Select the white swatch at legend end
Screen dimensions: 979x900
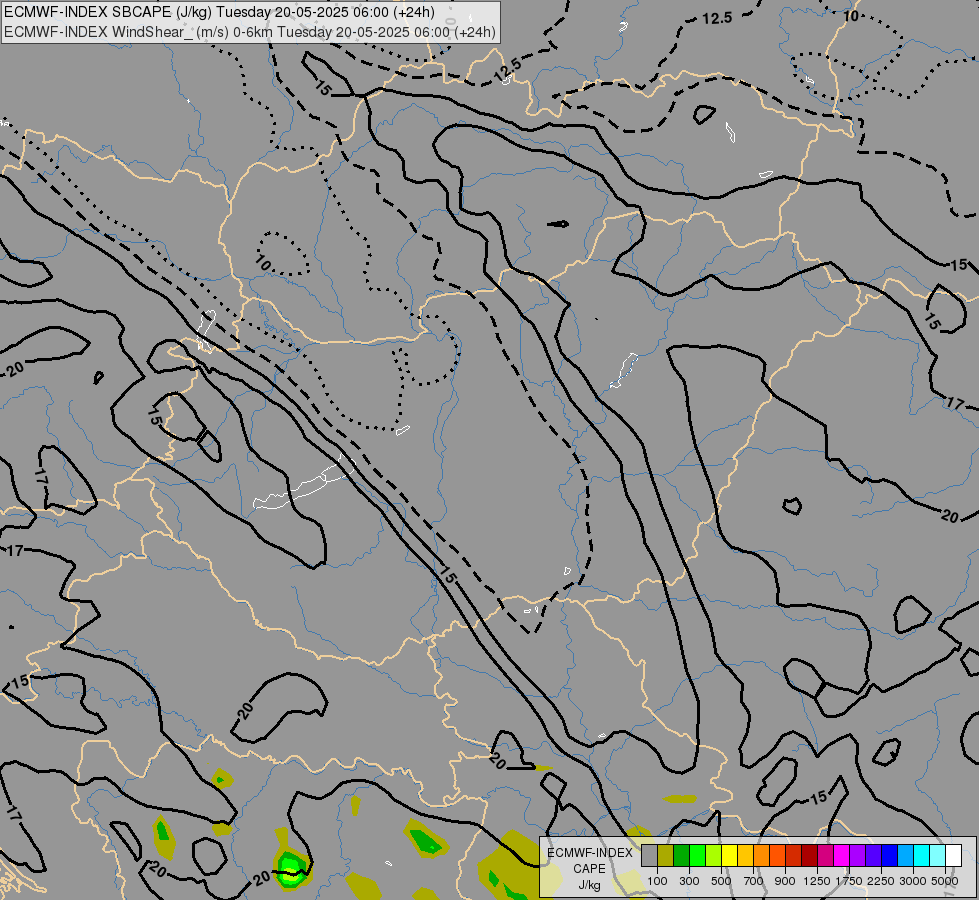coord(953,855)
